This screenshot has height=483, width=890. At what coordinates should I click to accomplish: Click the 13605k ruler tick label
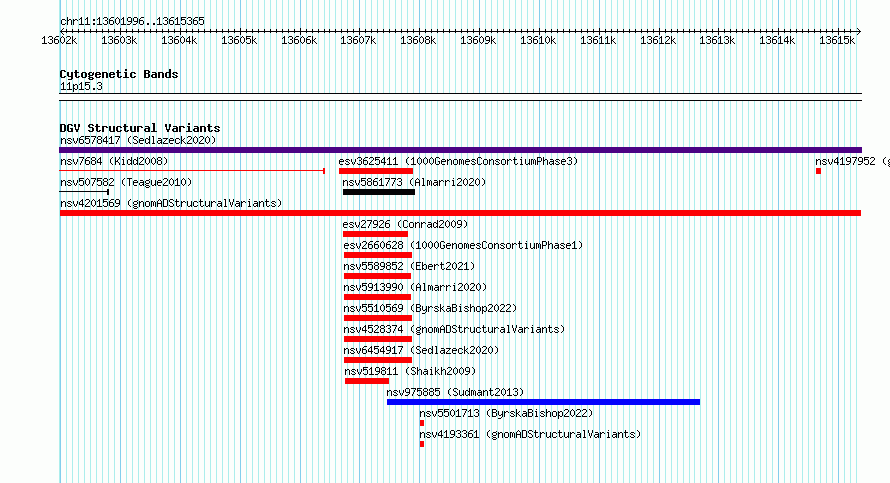(239, 41)
